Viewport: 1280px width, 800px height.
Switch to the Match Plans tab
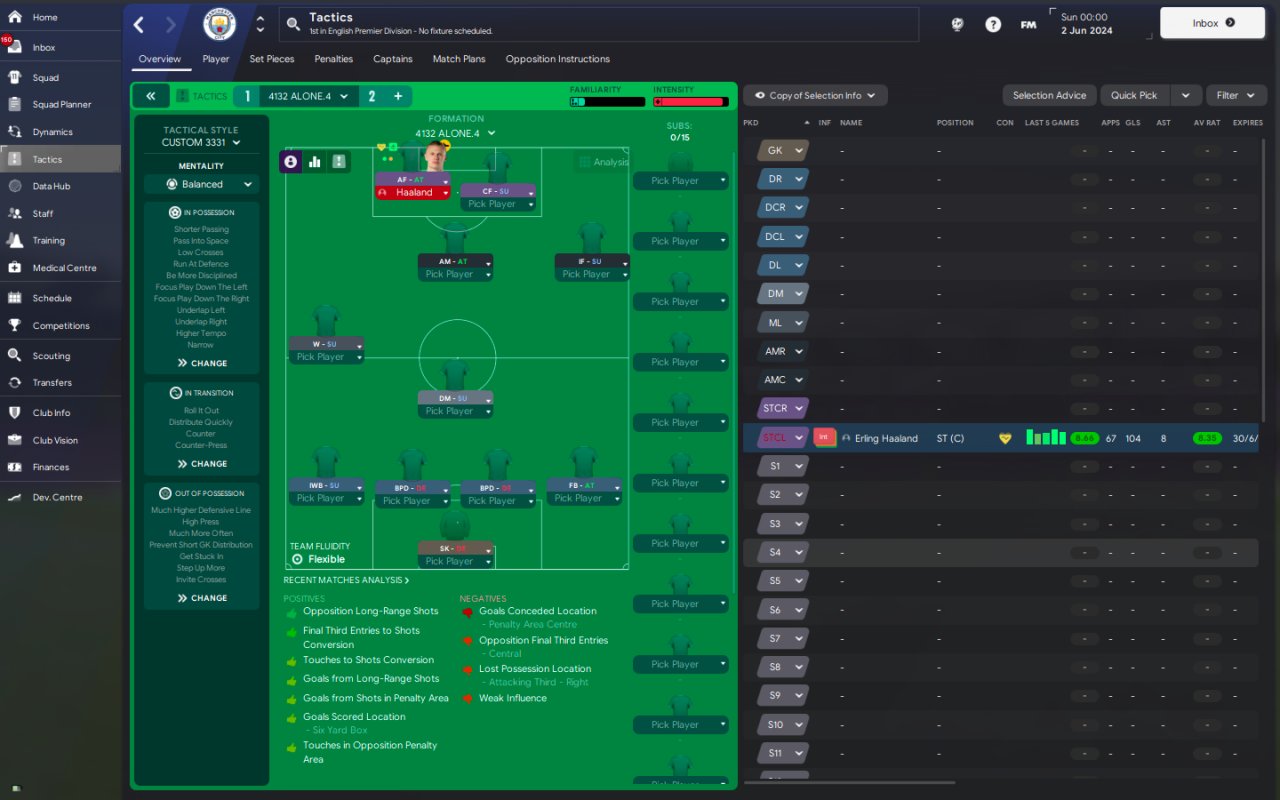[459, 59]
